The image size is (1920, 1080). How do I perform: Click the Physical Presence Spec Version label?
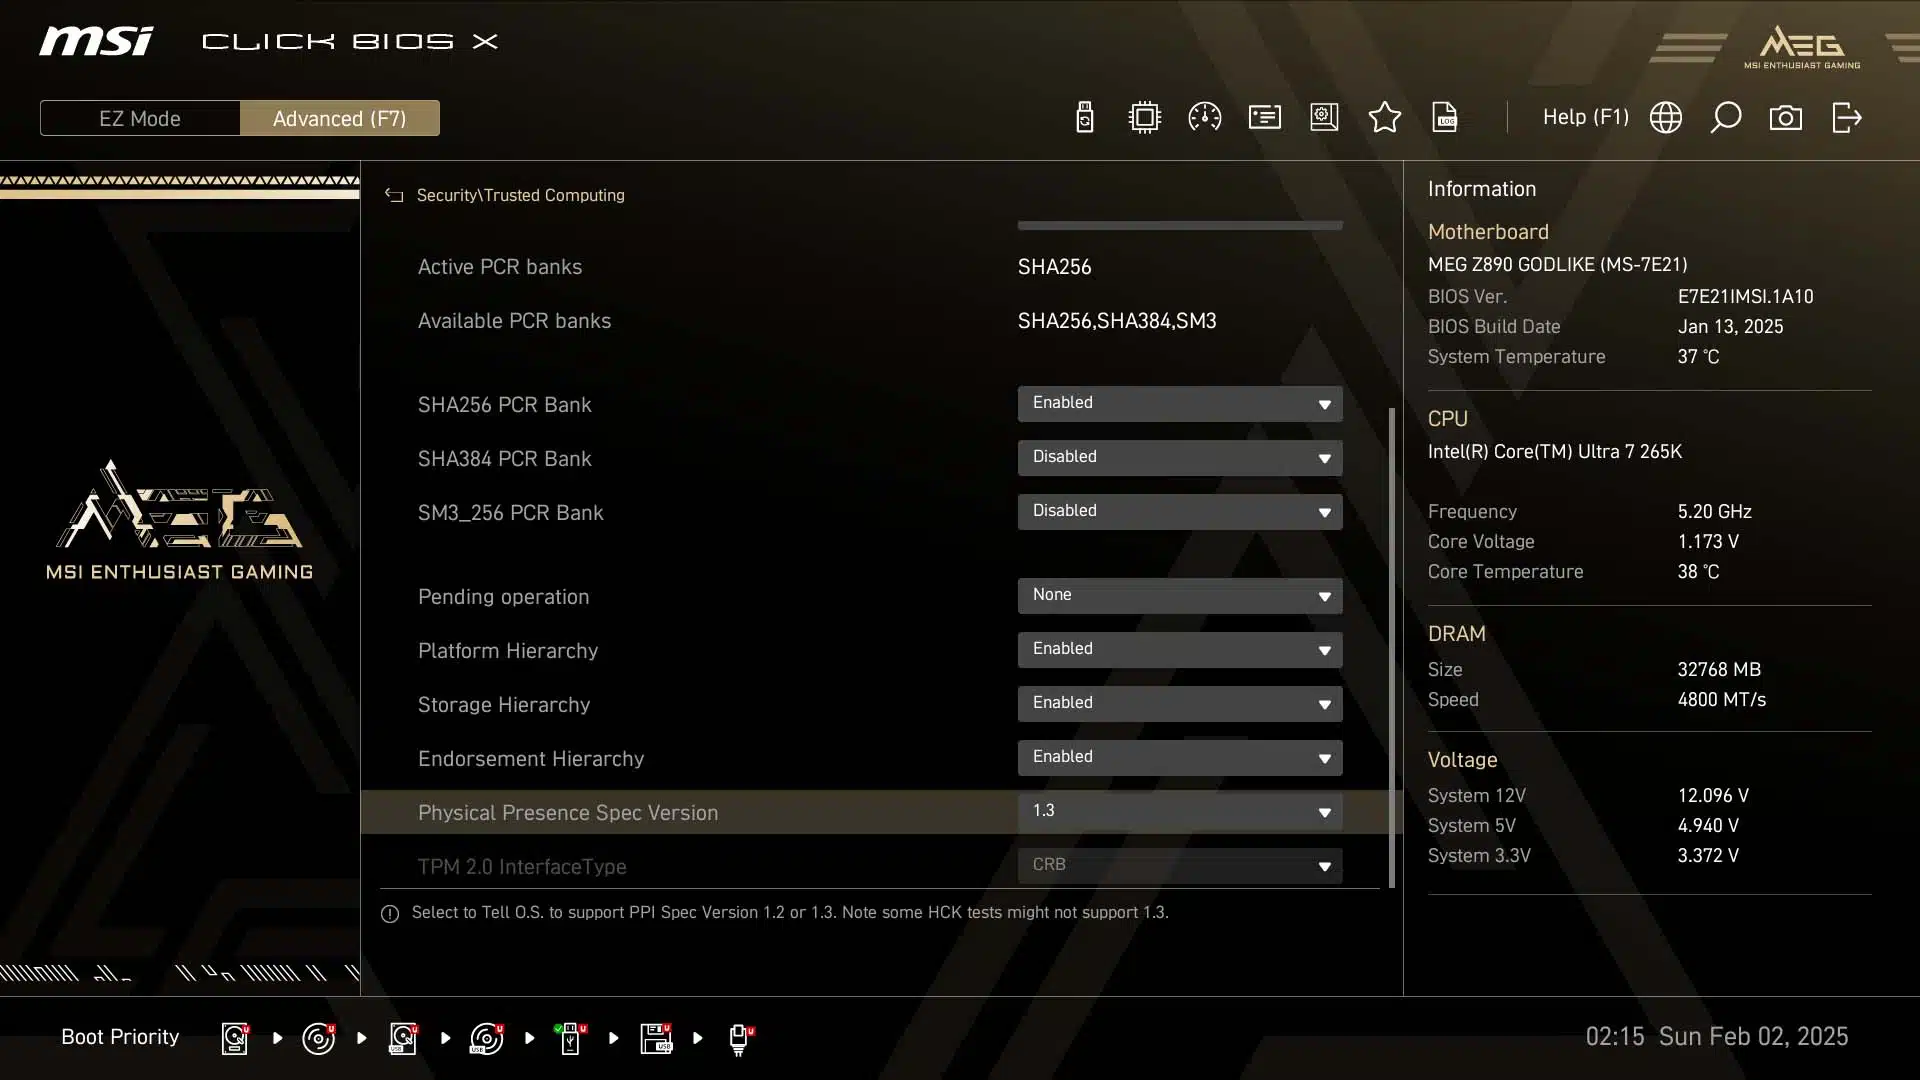[x=568, y=813]
